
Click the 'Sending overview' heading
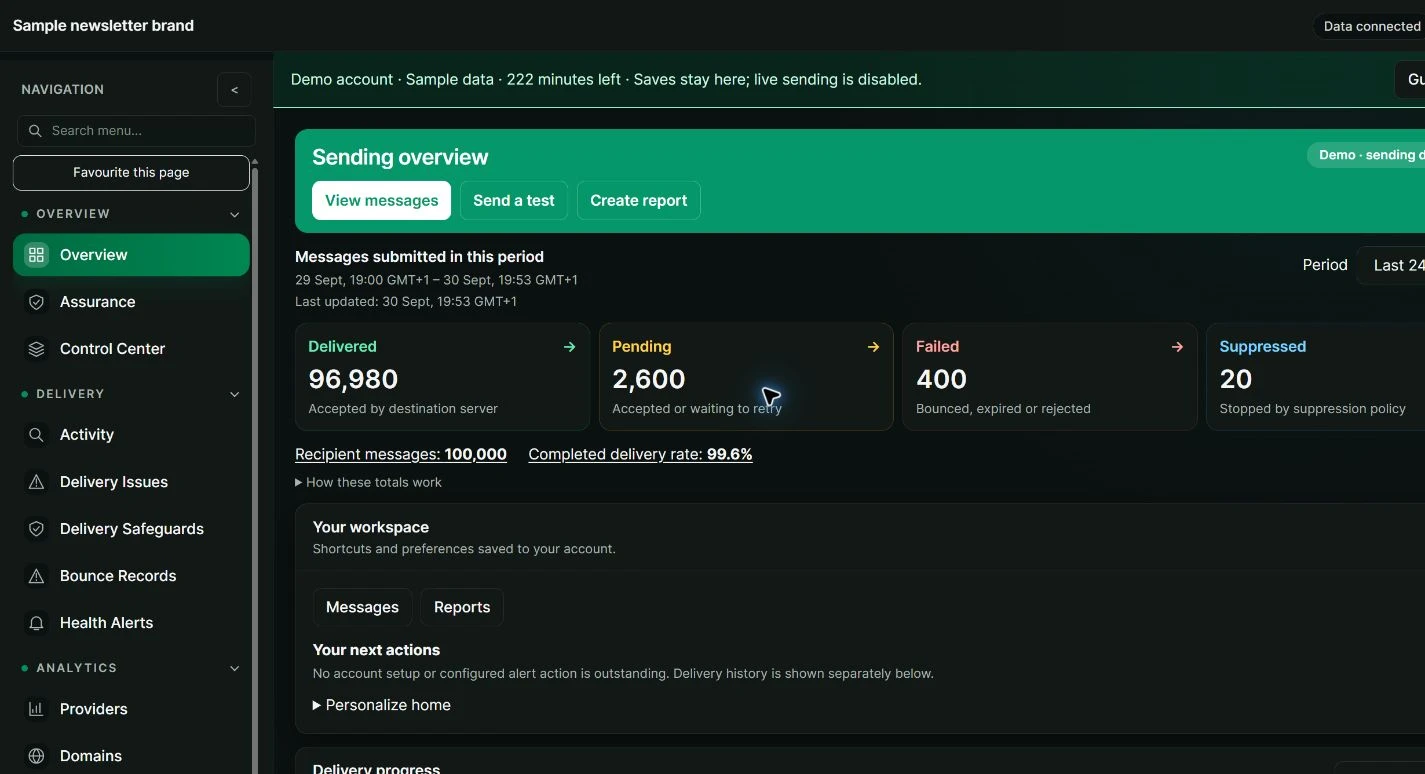(400, 157)
